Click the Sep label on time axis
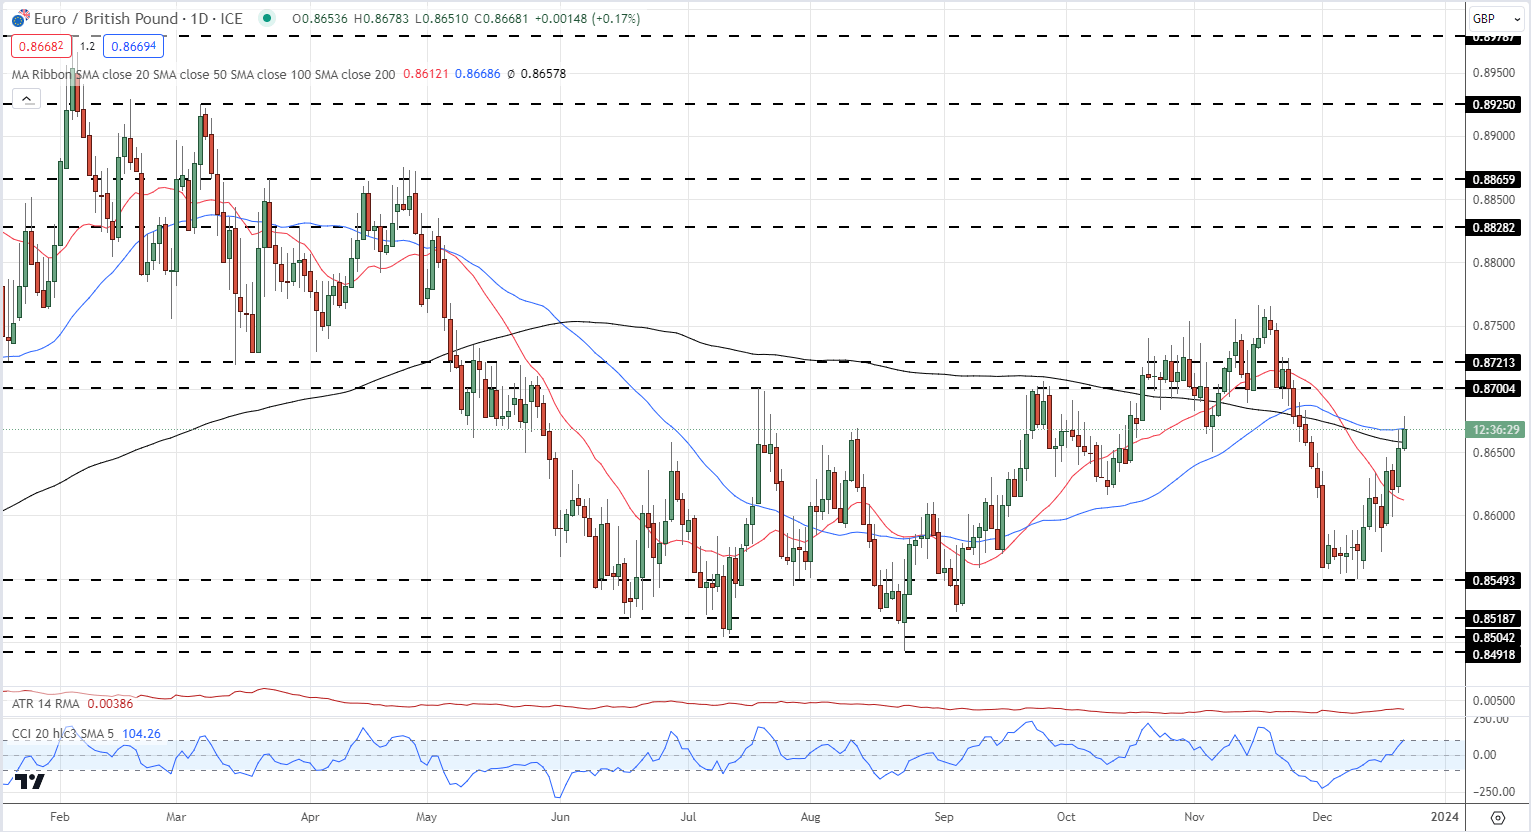 click(944, 817)
